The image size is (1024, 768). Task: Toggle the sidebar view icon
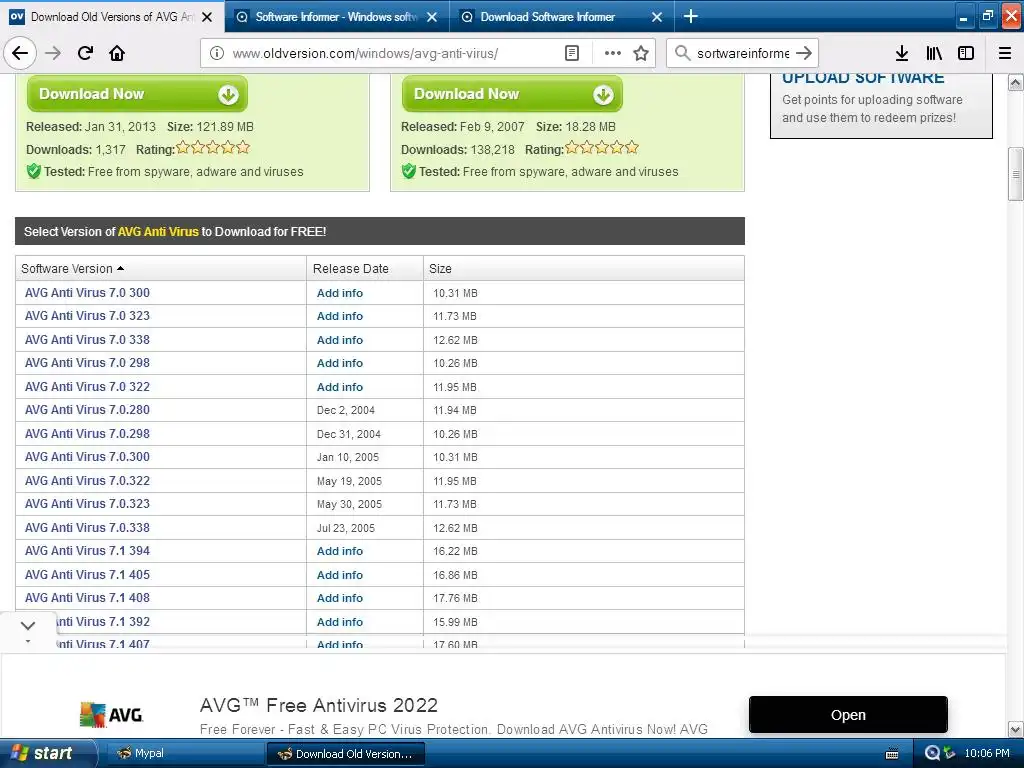tap(966, 53)
